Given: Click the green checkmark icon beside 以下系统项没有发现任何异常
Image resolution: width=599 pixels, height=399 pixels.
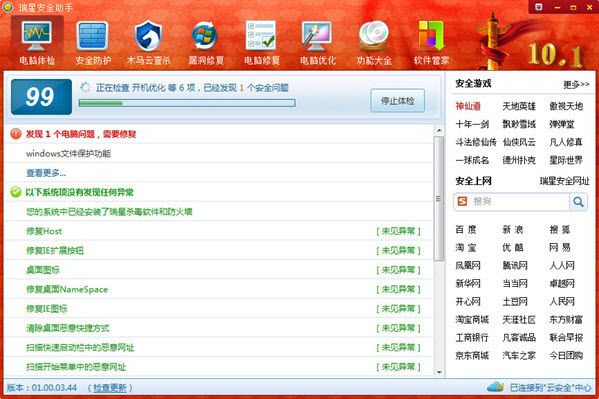Looking at the screenshot, I should point(16,192).
